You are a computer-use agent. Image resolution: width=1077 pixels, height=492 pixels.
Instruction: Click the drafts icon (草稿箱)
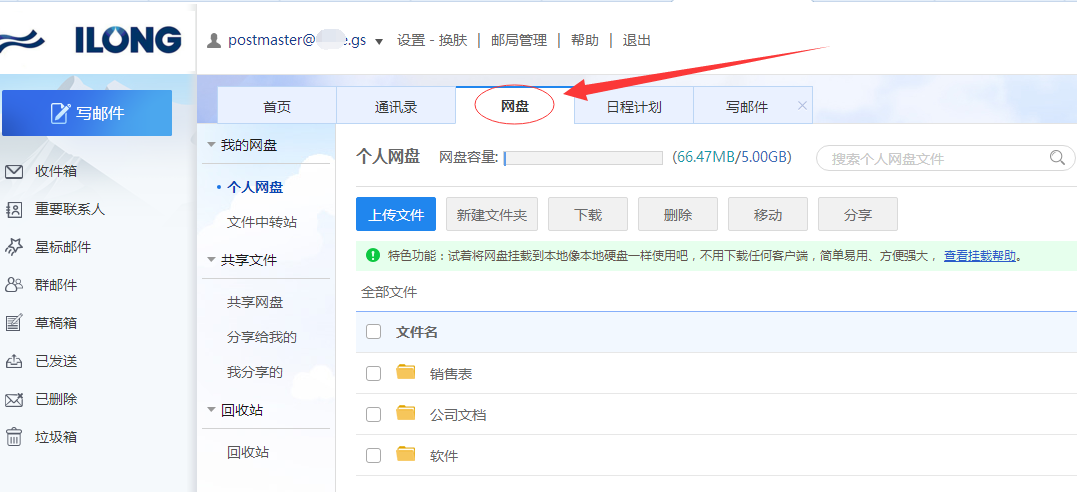[x=14, y=323]
